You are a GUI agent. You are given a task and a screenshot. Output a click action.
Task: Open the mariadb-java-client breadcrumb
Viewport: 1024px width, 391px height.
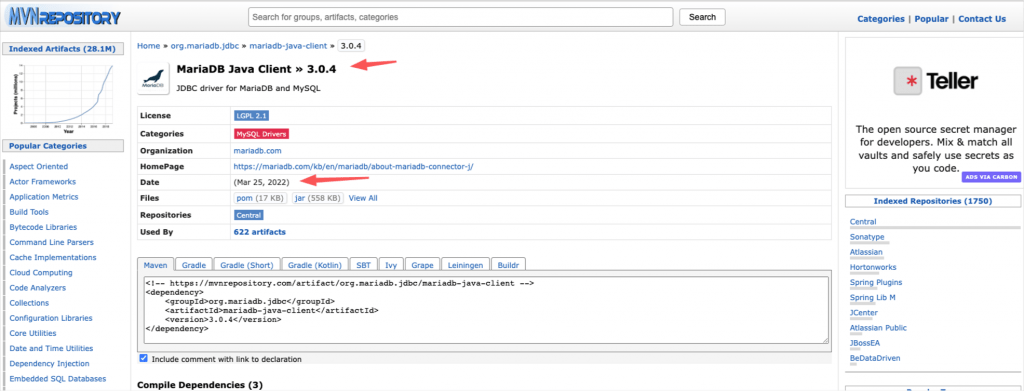[x=289, y=46]
